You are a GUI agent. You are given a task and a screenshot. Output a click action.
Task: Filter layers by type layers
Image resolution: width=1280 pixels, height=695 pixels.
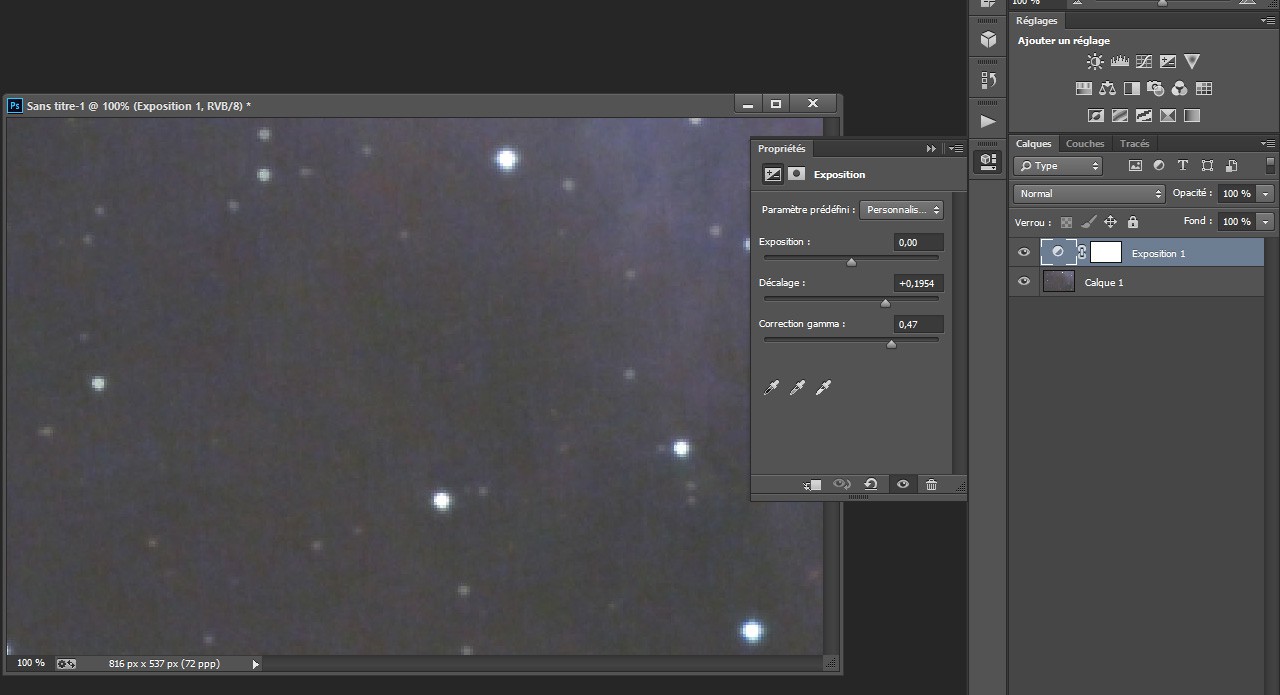[1183, 166]
